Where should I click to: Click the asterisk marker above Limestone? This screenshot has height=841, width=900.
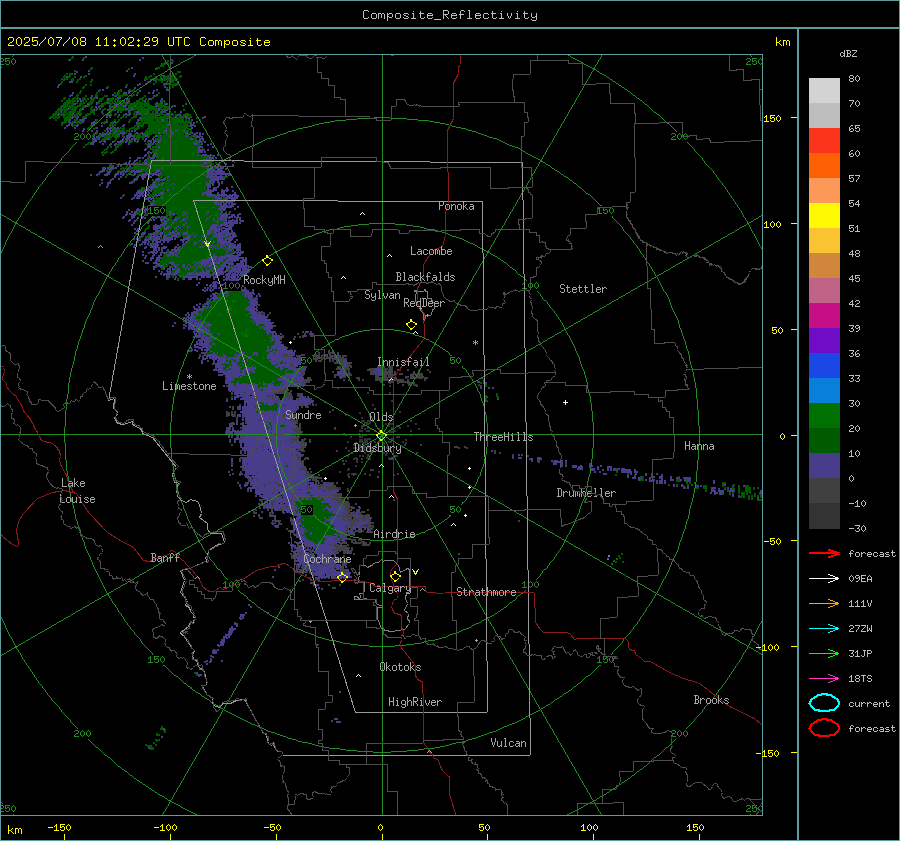[189, 377]
